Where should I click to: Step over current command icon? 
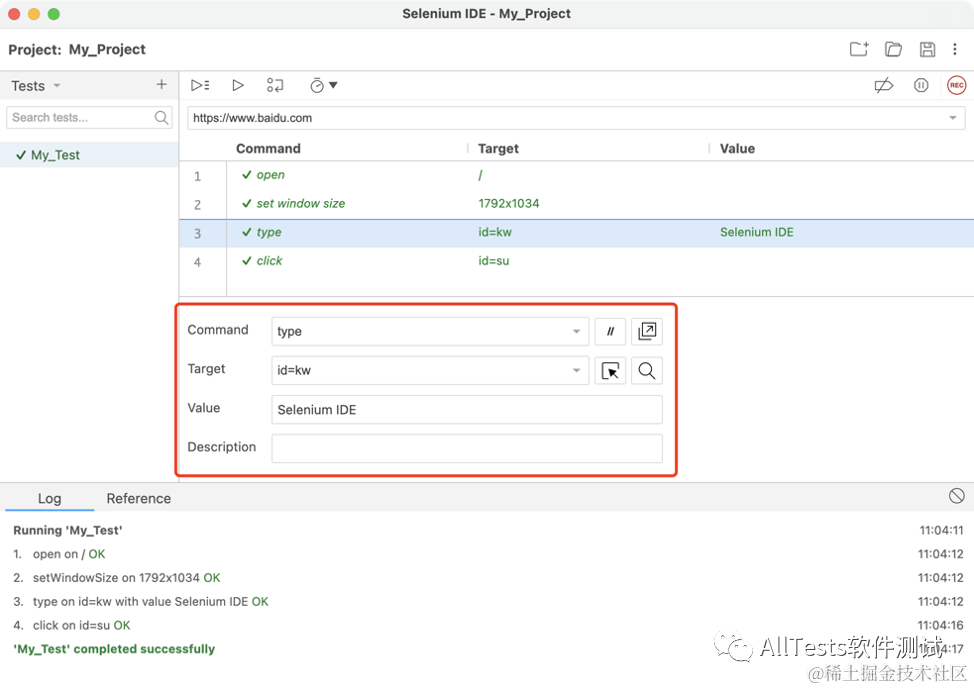pos(275,85)
